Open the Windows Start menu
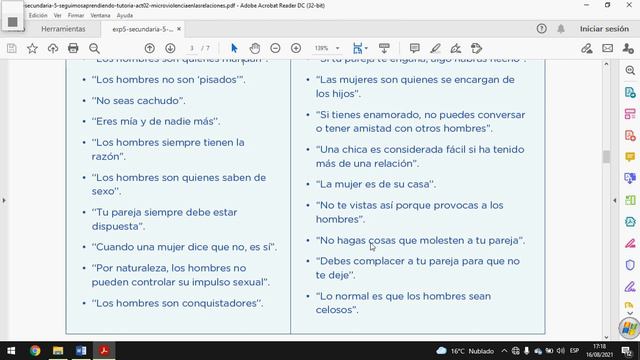The height and width of the screenshot is (360, 640). point(11,351)
